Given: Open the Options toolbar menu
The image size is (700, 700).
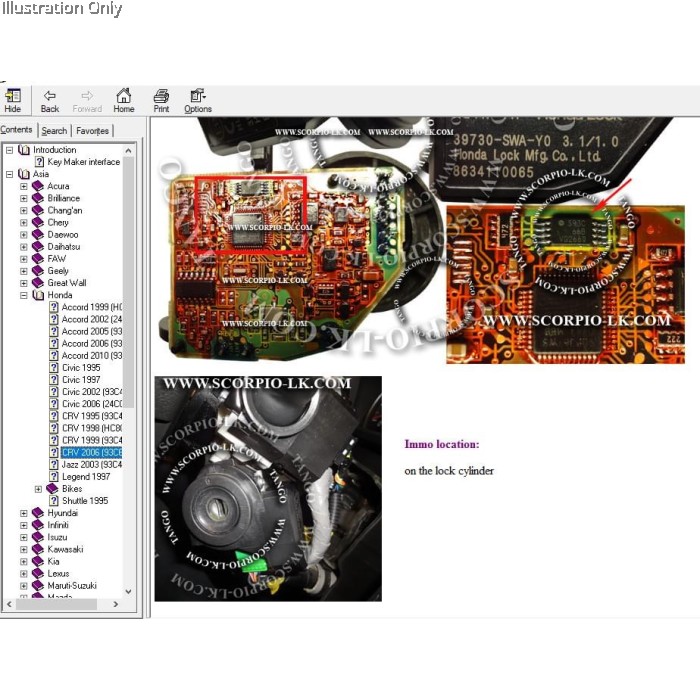Looking at the screenshot, I should (x=198, y=97).
